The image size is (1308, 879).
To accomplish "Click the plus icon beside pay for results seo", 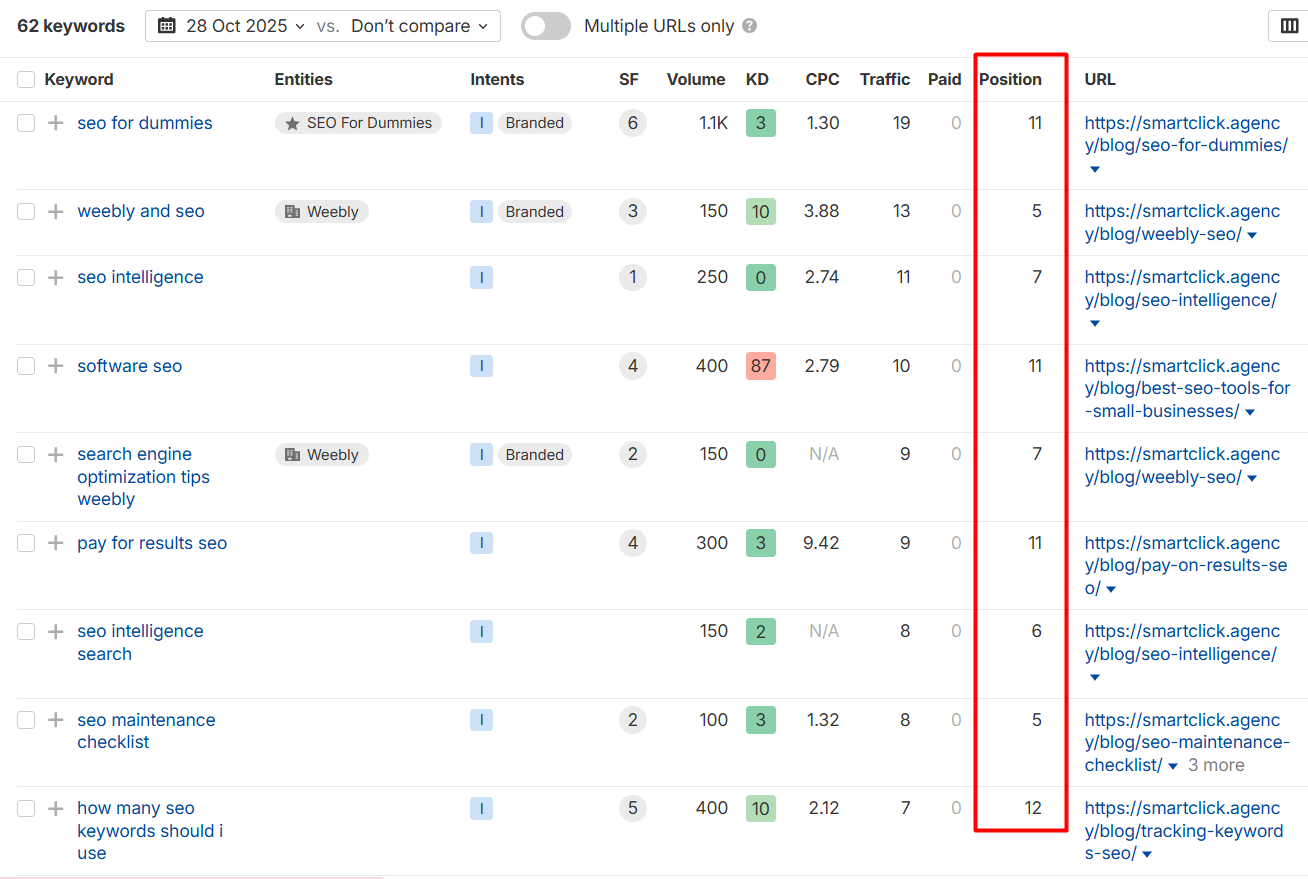I will 56,543.
